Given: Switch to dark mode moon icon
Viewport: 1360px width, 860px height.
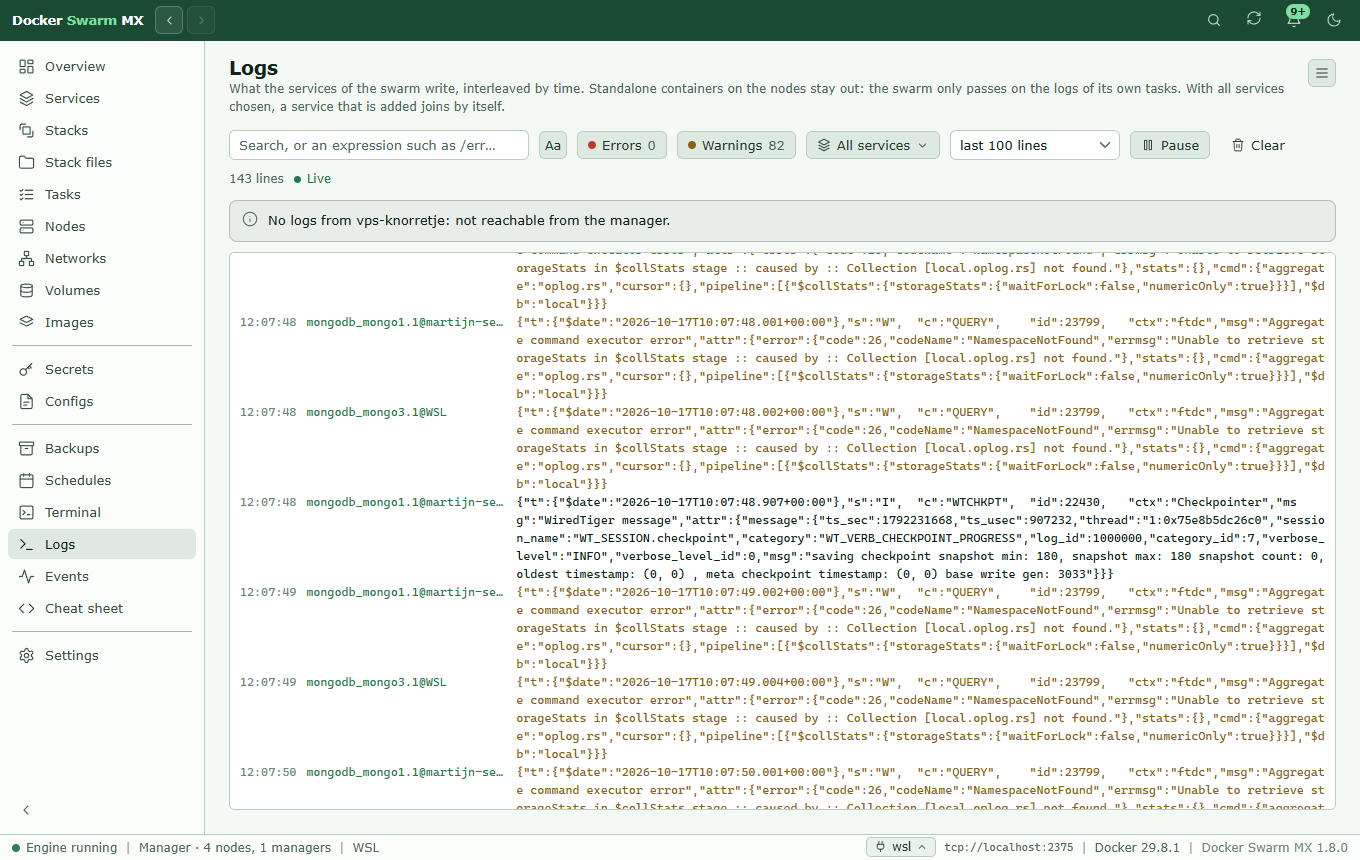Looking at the screenshot, I should pos(1334,20).
